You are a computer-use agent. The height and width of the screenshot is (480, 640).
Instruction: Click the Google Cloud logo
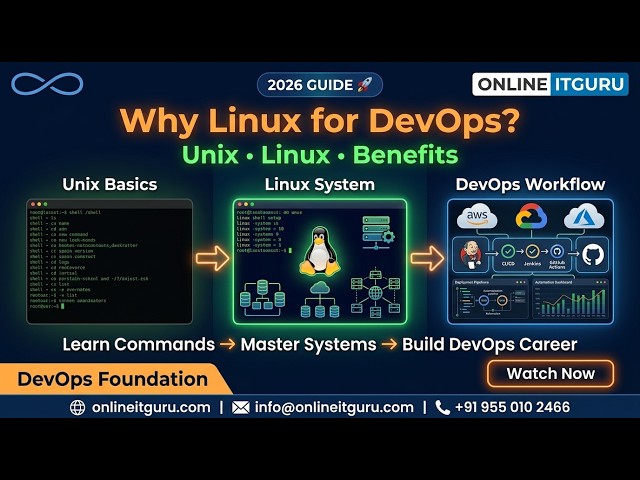(531, 216)
